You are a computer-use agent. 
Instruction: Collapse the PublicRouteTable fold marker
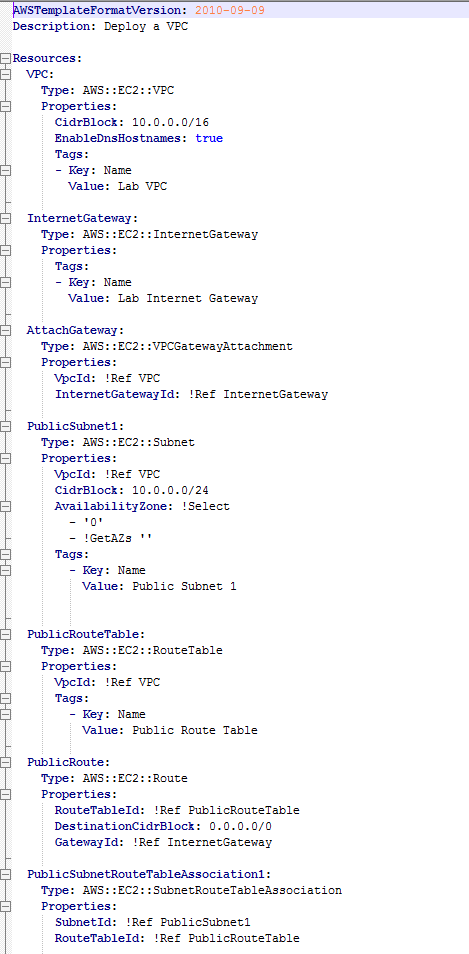(5, 634)
